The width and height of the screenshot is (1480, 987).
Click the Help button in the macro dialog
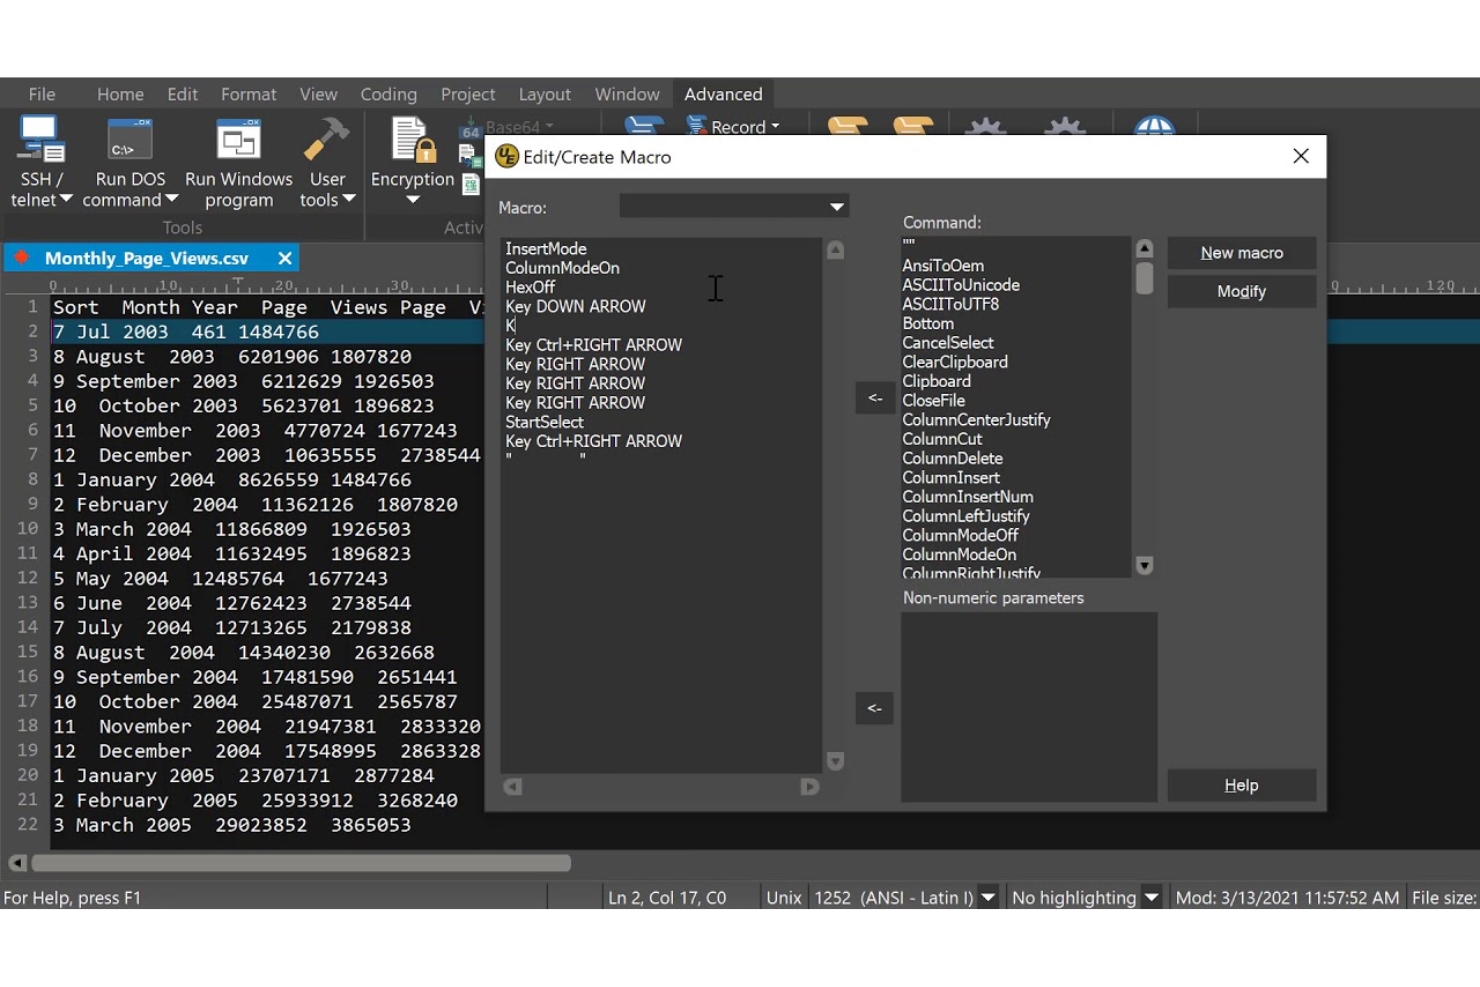pos(1241,785)
